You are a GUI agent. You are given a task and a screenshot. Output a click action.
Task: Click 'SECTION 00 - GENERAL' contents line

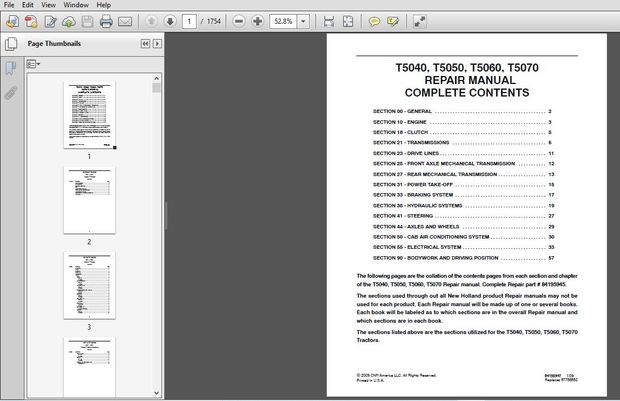pos(462,112)
